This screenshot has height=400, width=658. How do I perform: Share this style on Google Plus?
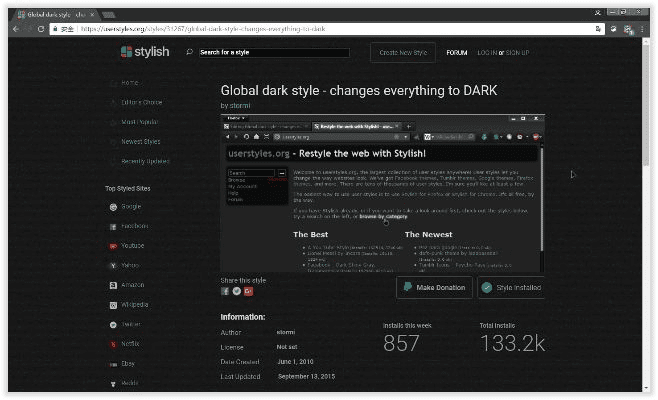click(x=248, y=291)
